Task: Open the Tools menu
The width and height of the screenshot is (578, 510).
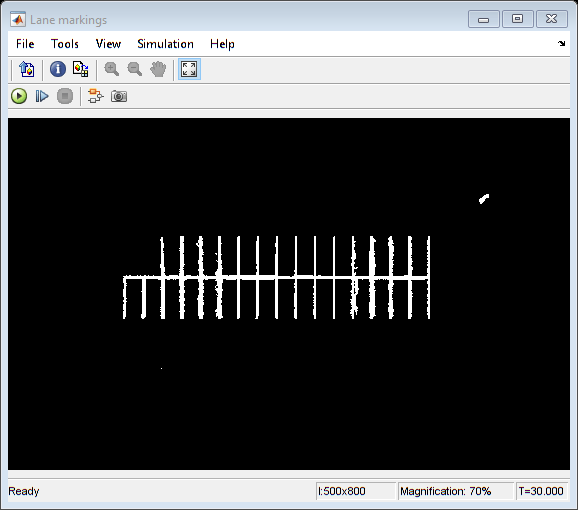Action: [65, 44]
